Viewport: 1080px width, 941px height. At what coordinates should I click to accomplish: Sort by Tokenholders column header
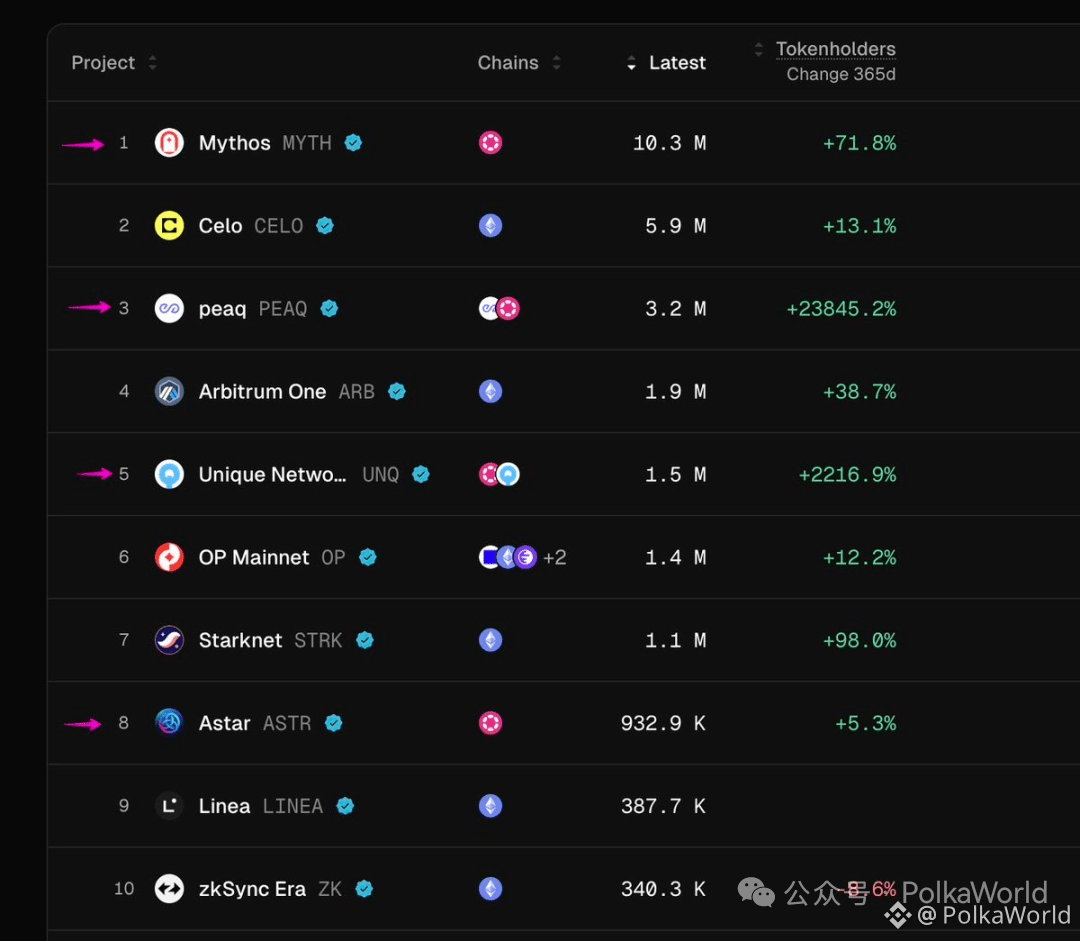click(x=835, y=49)
